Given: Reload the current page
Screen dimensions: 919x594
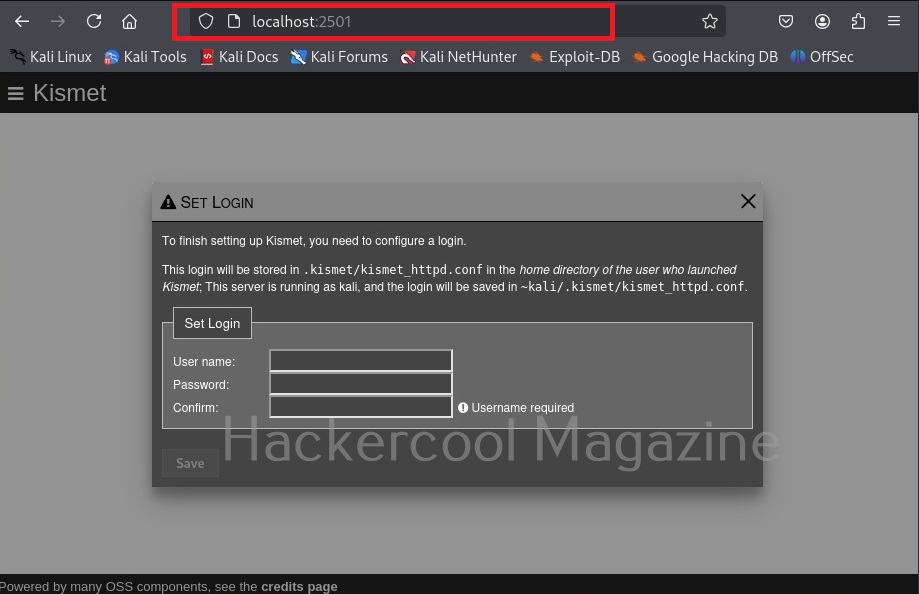Looking at the screenshot, I should coord(94,22).
